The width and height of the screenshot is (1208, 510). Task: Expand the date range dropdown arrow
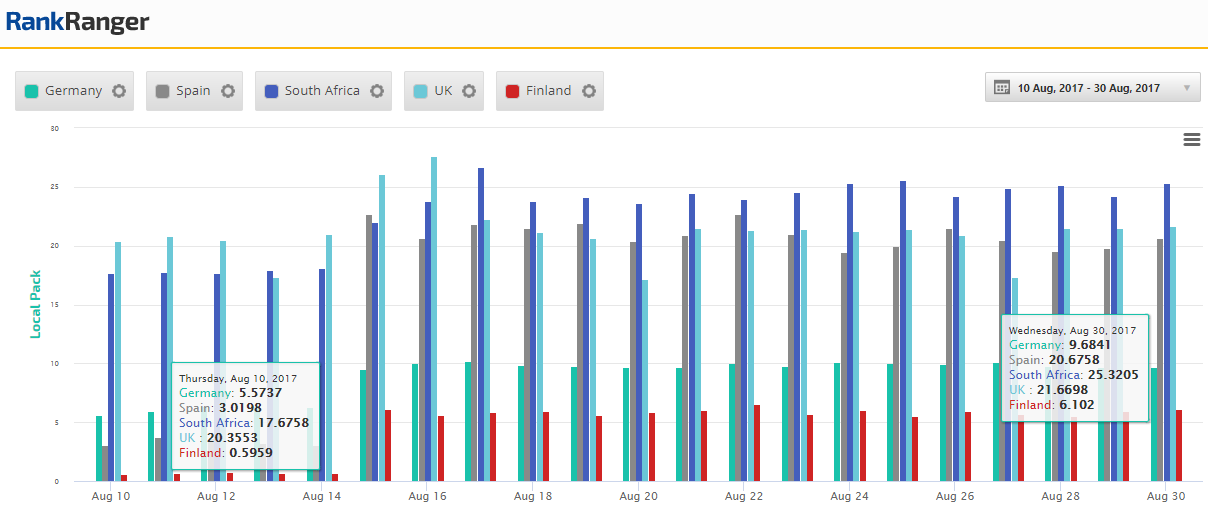click(1187, 88)
